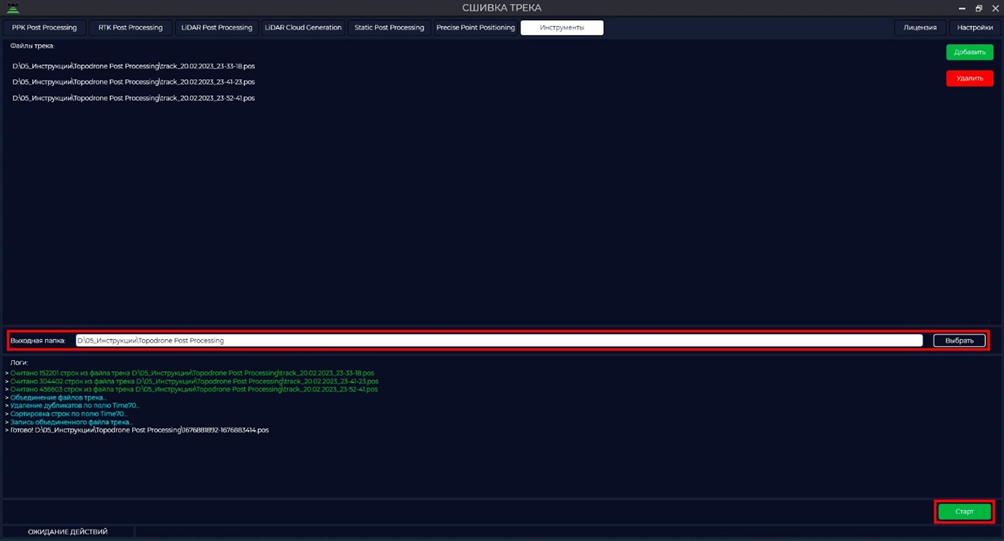Click Выбрать to choose output folder
This screenshot has width=1004, height=541.
959,341
